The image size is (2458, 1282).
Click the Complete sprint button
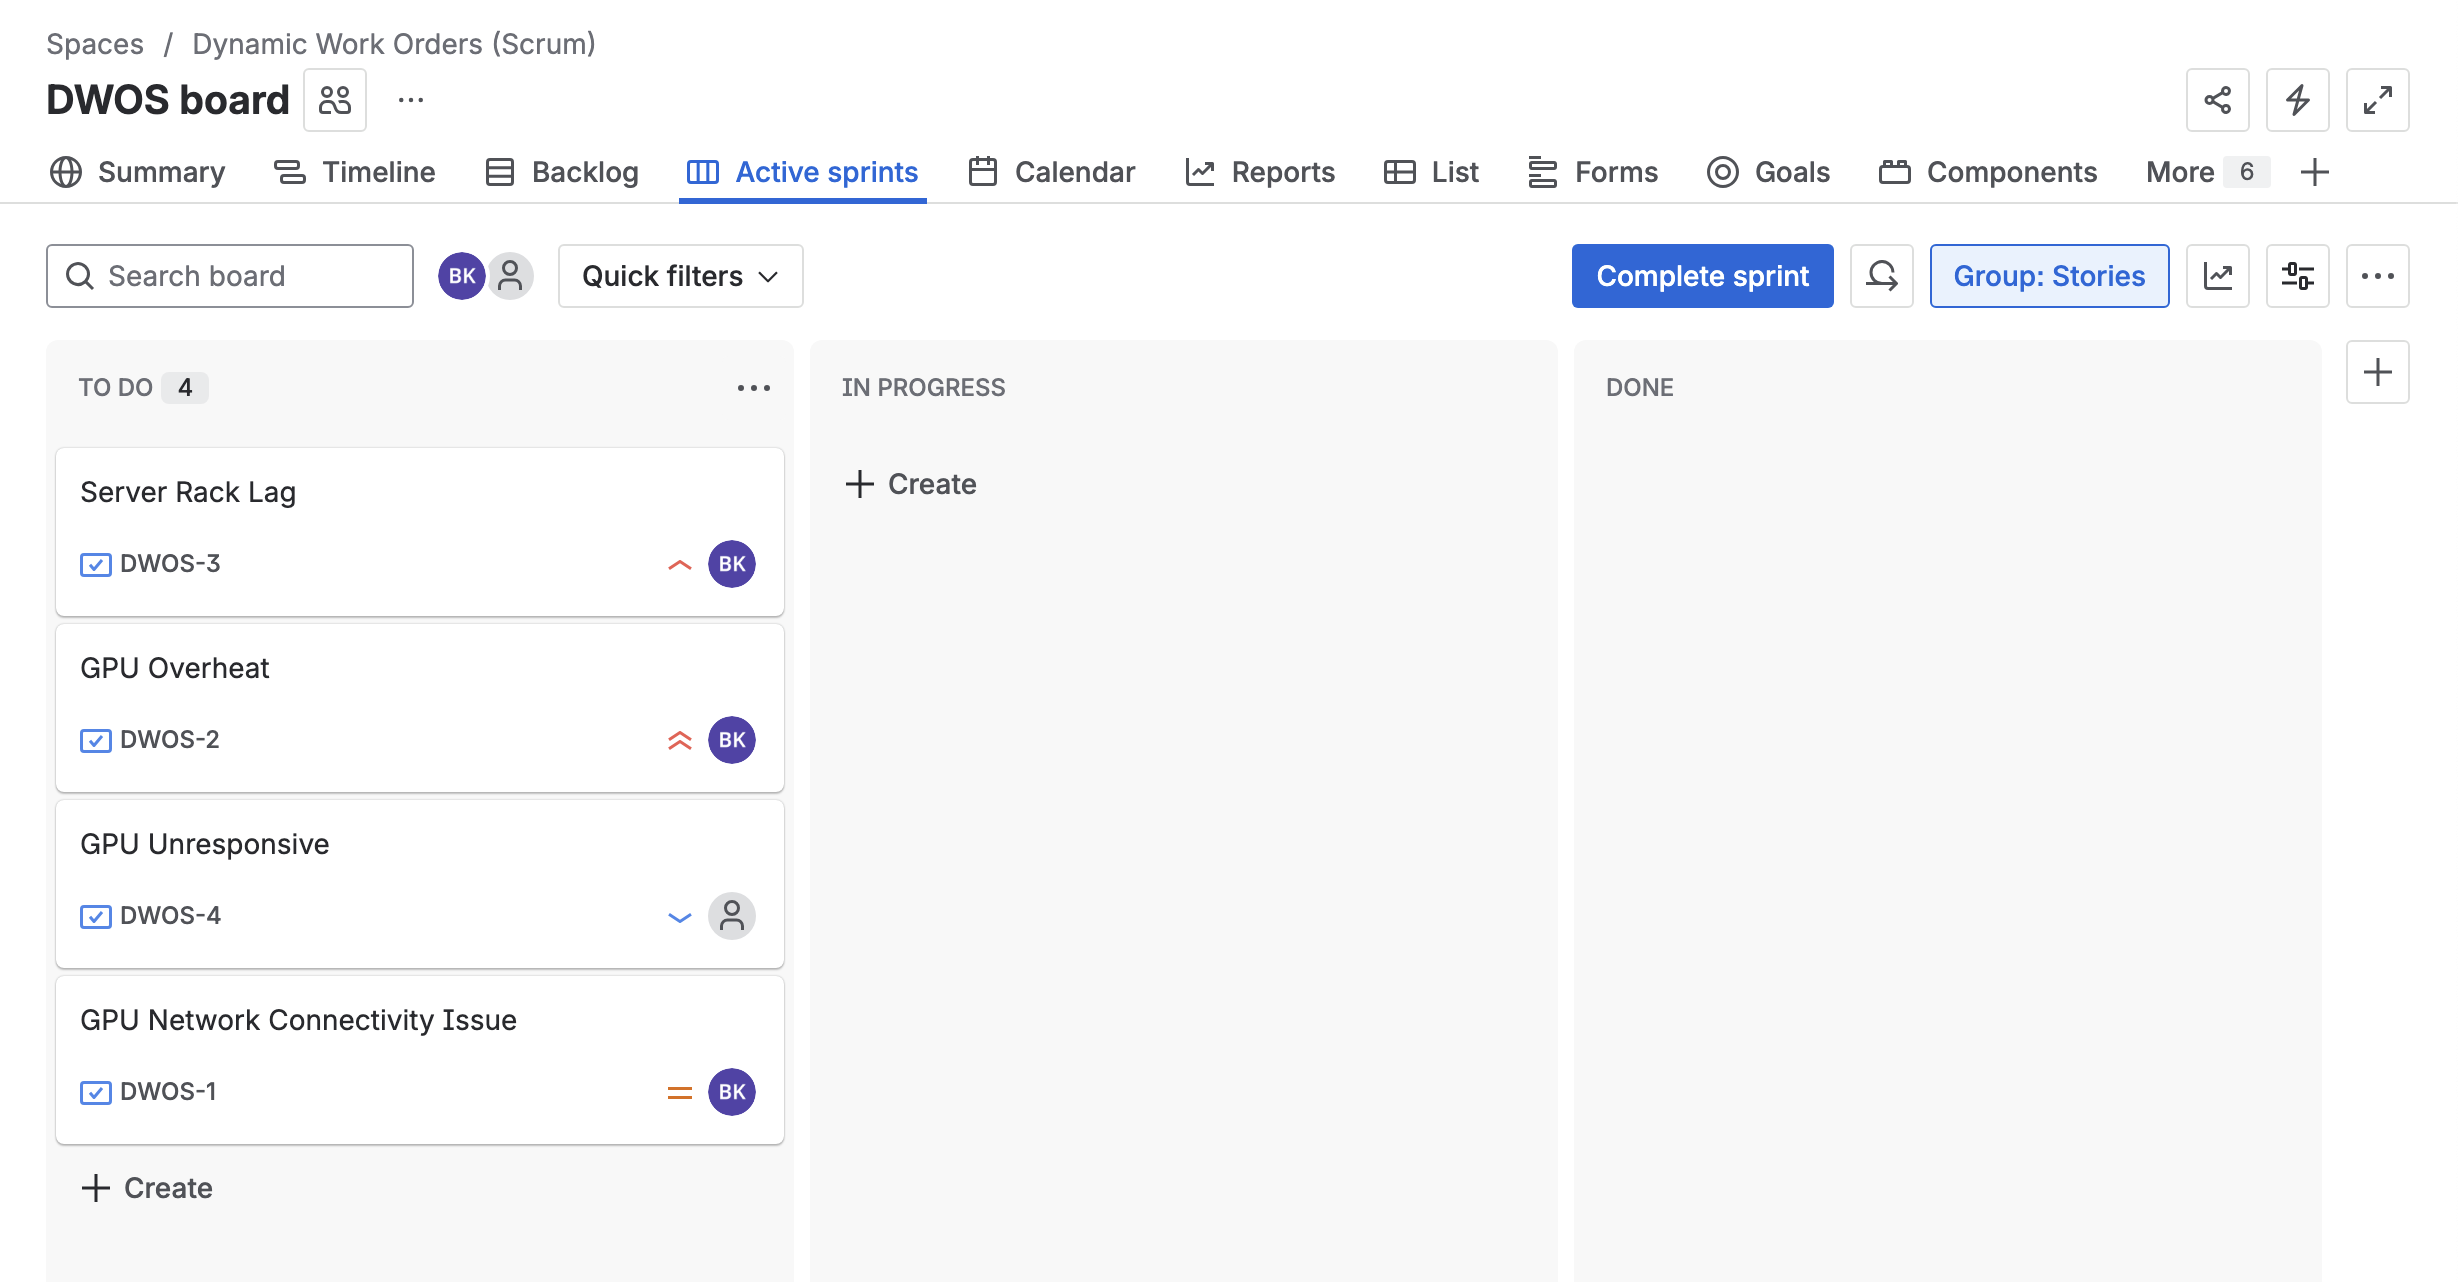[1702, 276]
